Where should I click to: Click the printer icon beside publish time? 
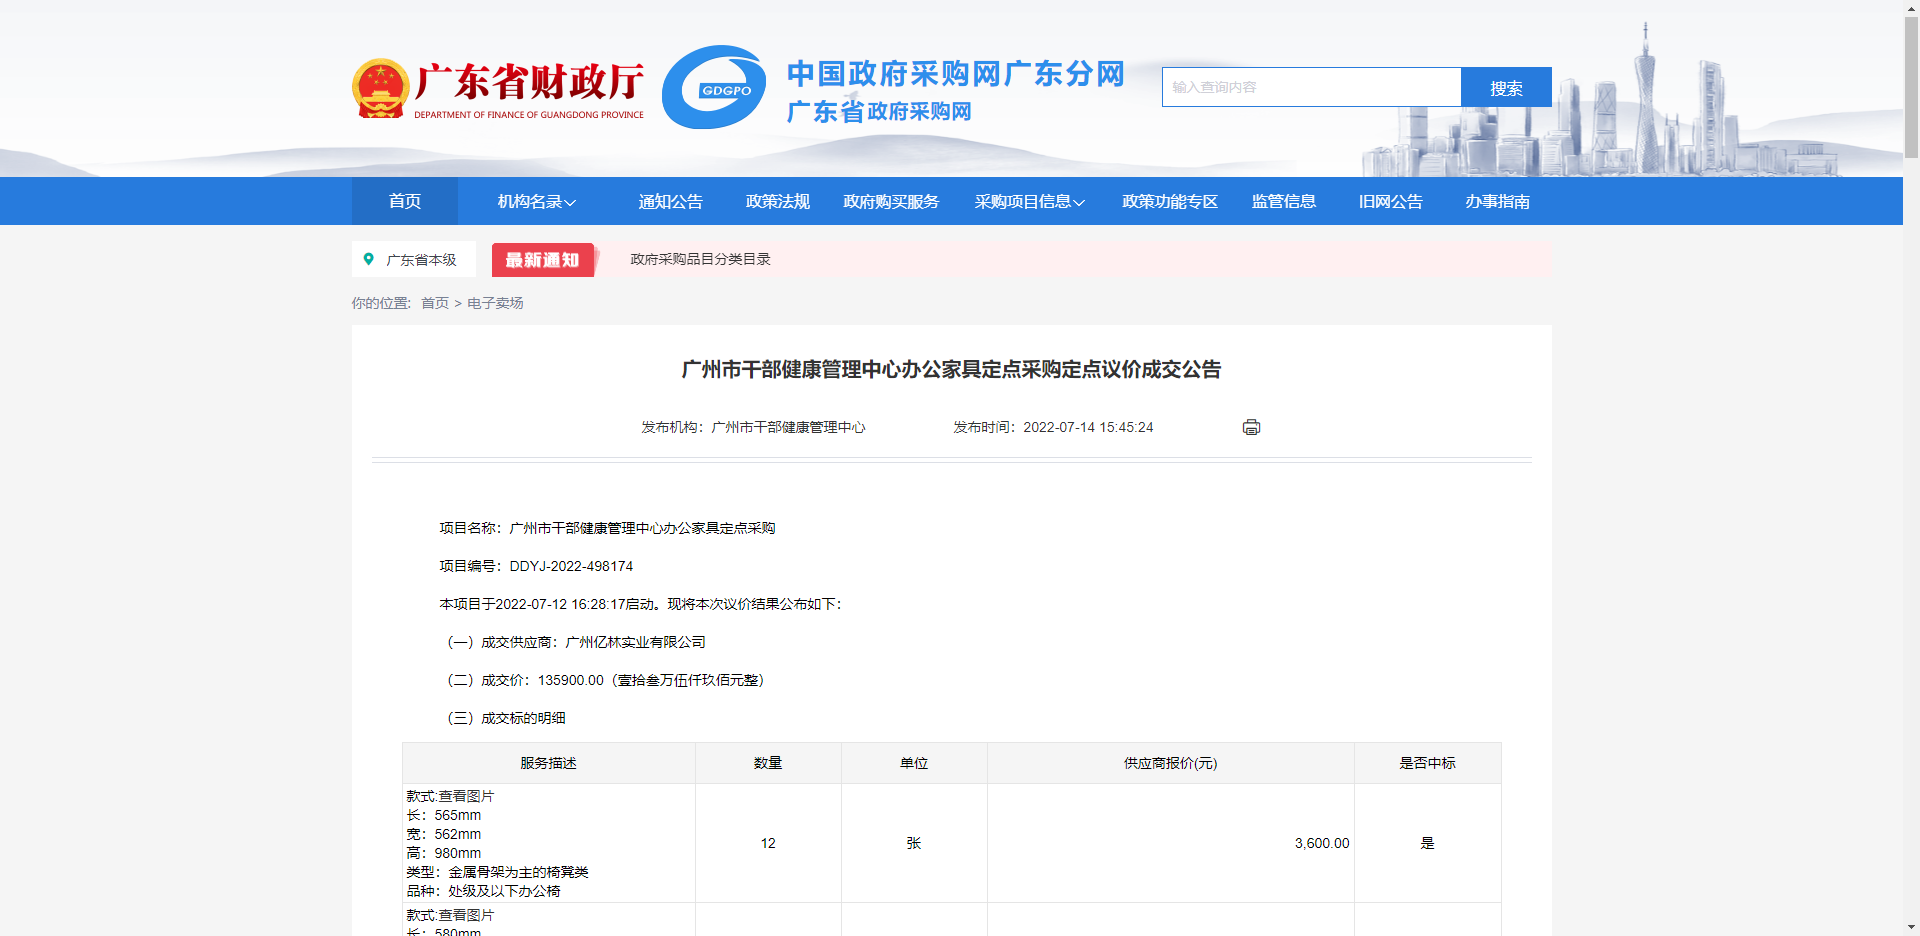(x=1251, y=427)
